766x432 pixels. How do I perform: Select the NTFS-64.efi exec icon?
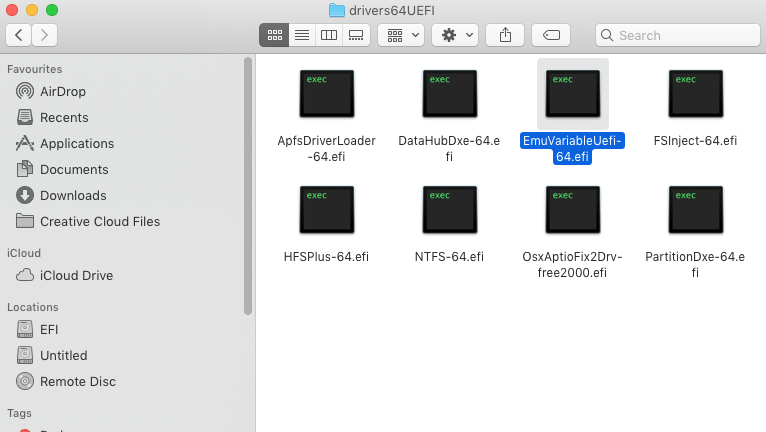[450, 210]
